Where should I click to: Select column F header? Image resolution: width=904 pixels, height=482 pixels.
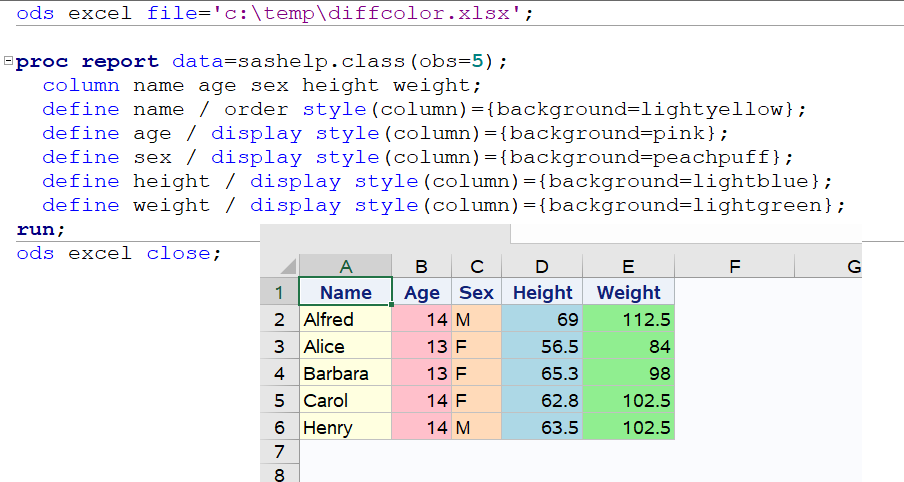[x=734, y=266]
